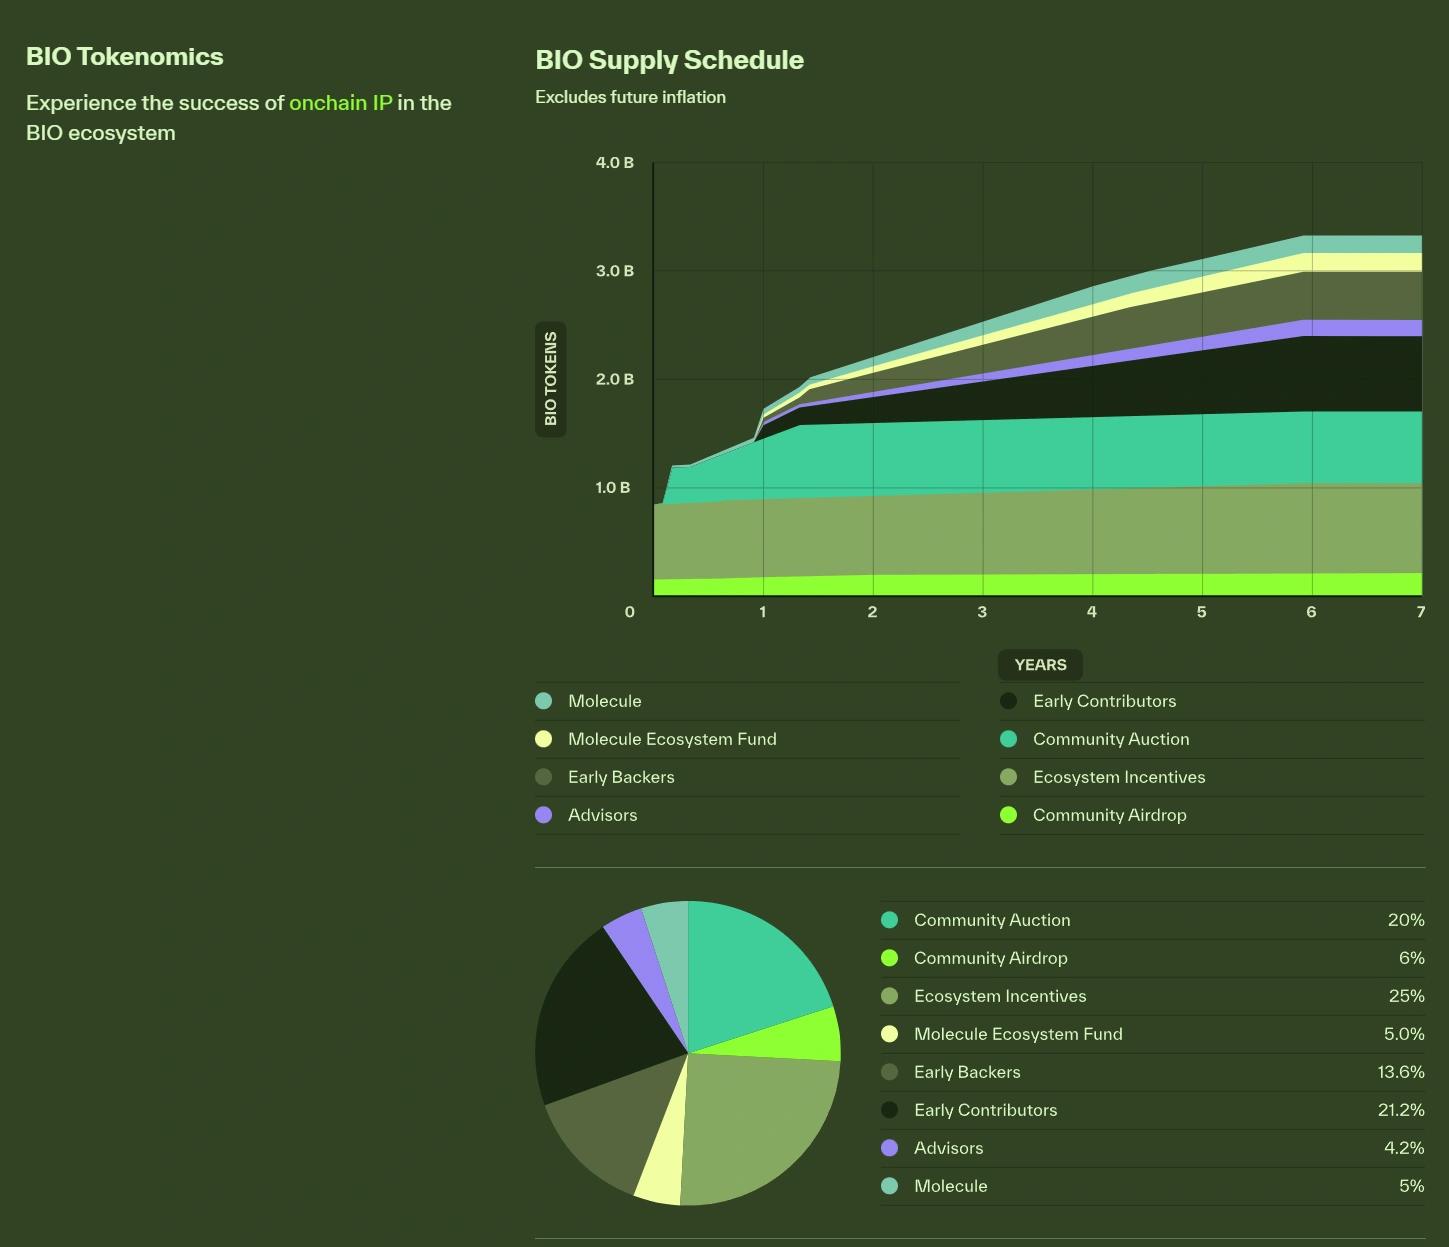Click Advisors dot in pie chart legend
Viewport: 1449px width, 1247px height.
889,1148
